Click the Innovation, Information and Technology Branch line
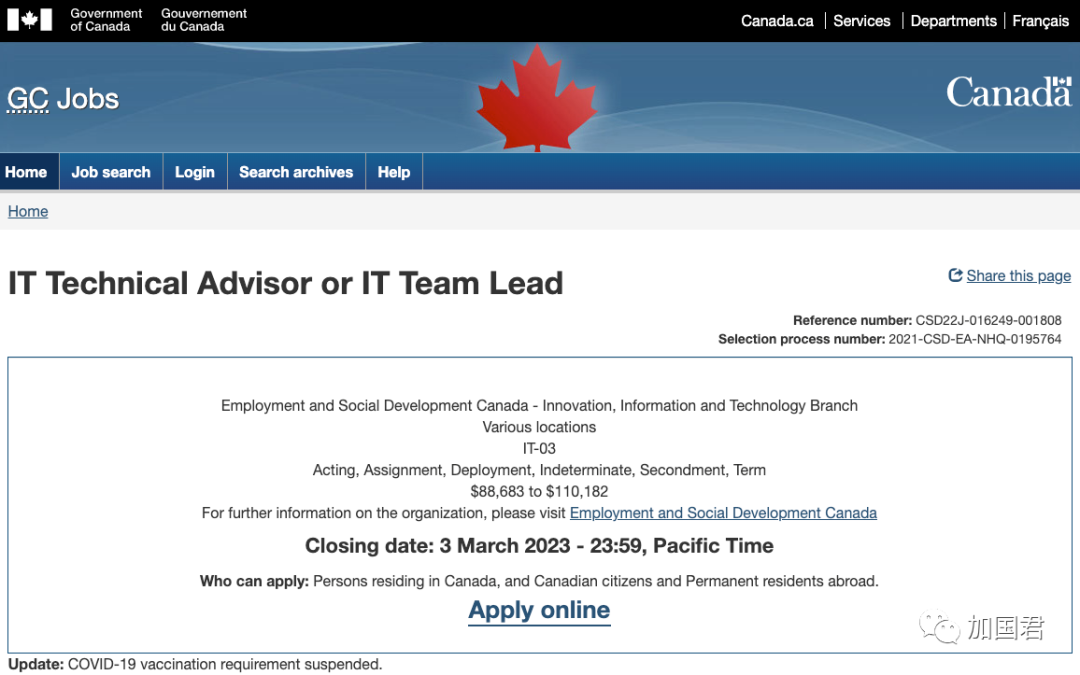 pyautogui.click(x=539, y=406)
